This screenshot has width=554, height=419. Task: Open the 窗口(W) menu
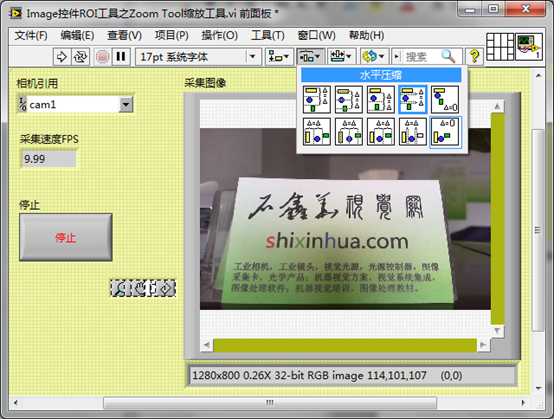tap(316, 35)
